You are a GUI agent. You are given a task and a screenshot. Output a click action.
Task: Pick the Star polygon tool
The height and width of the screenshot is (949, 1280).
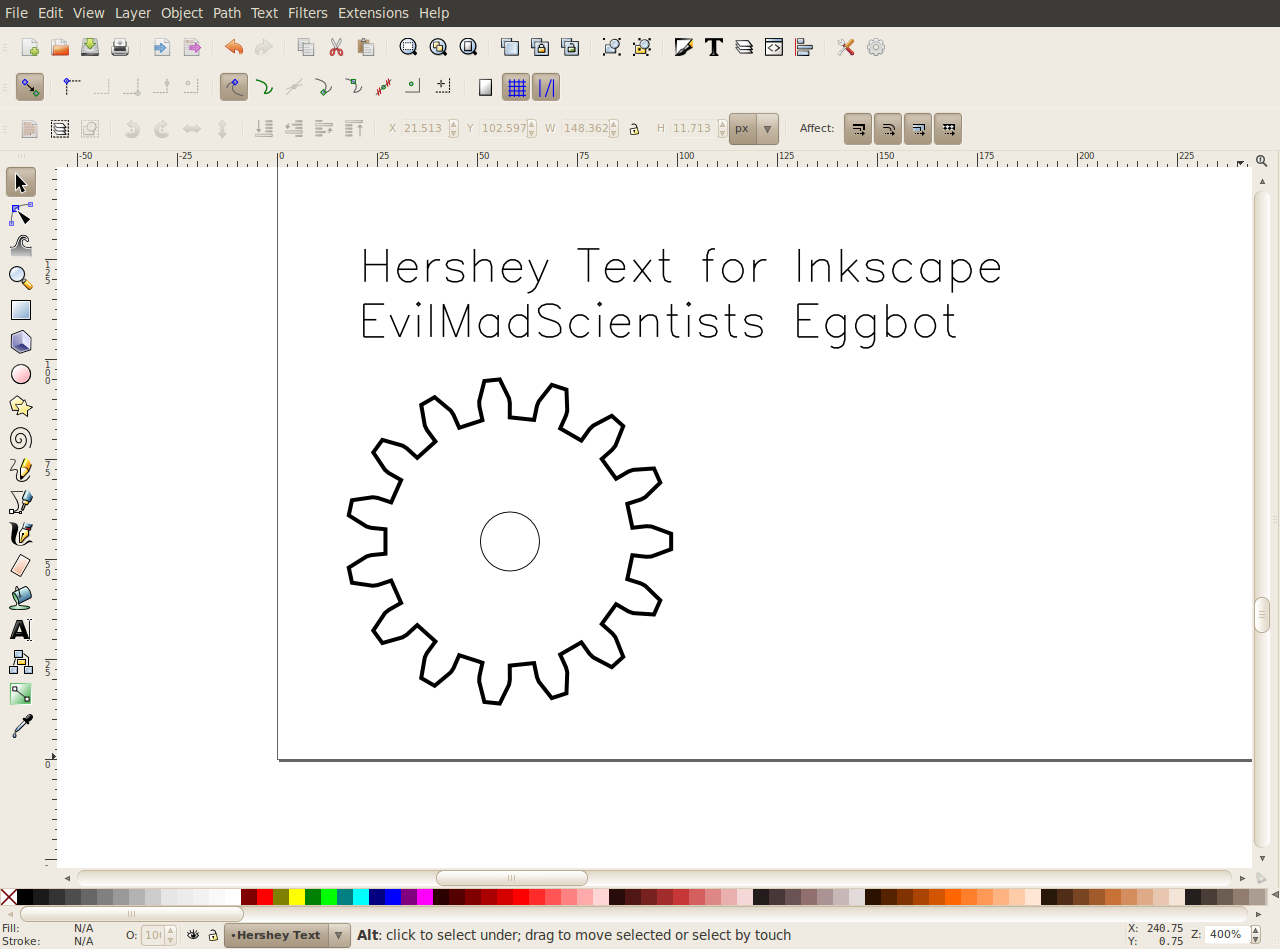21,406
